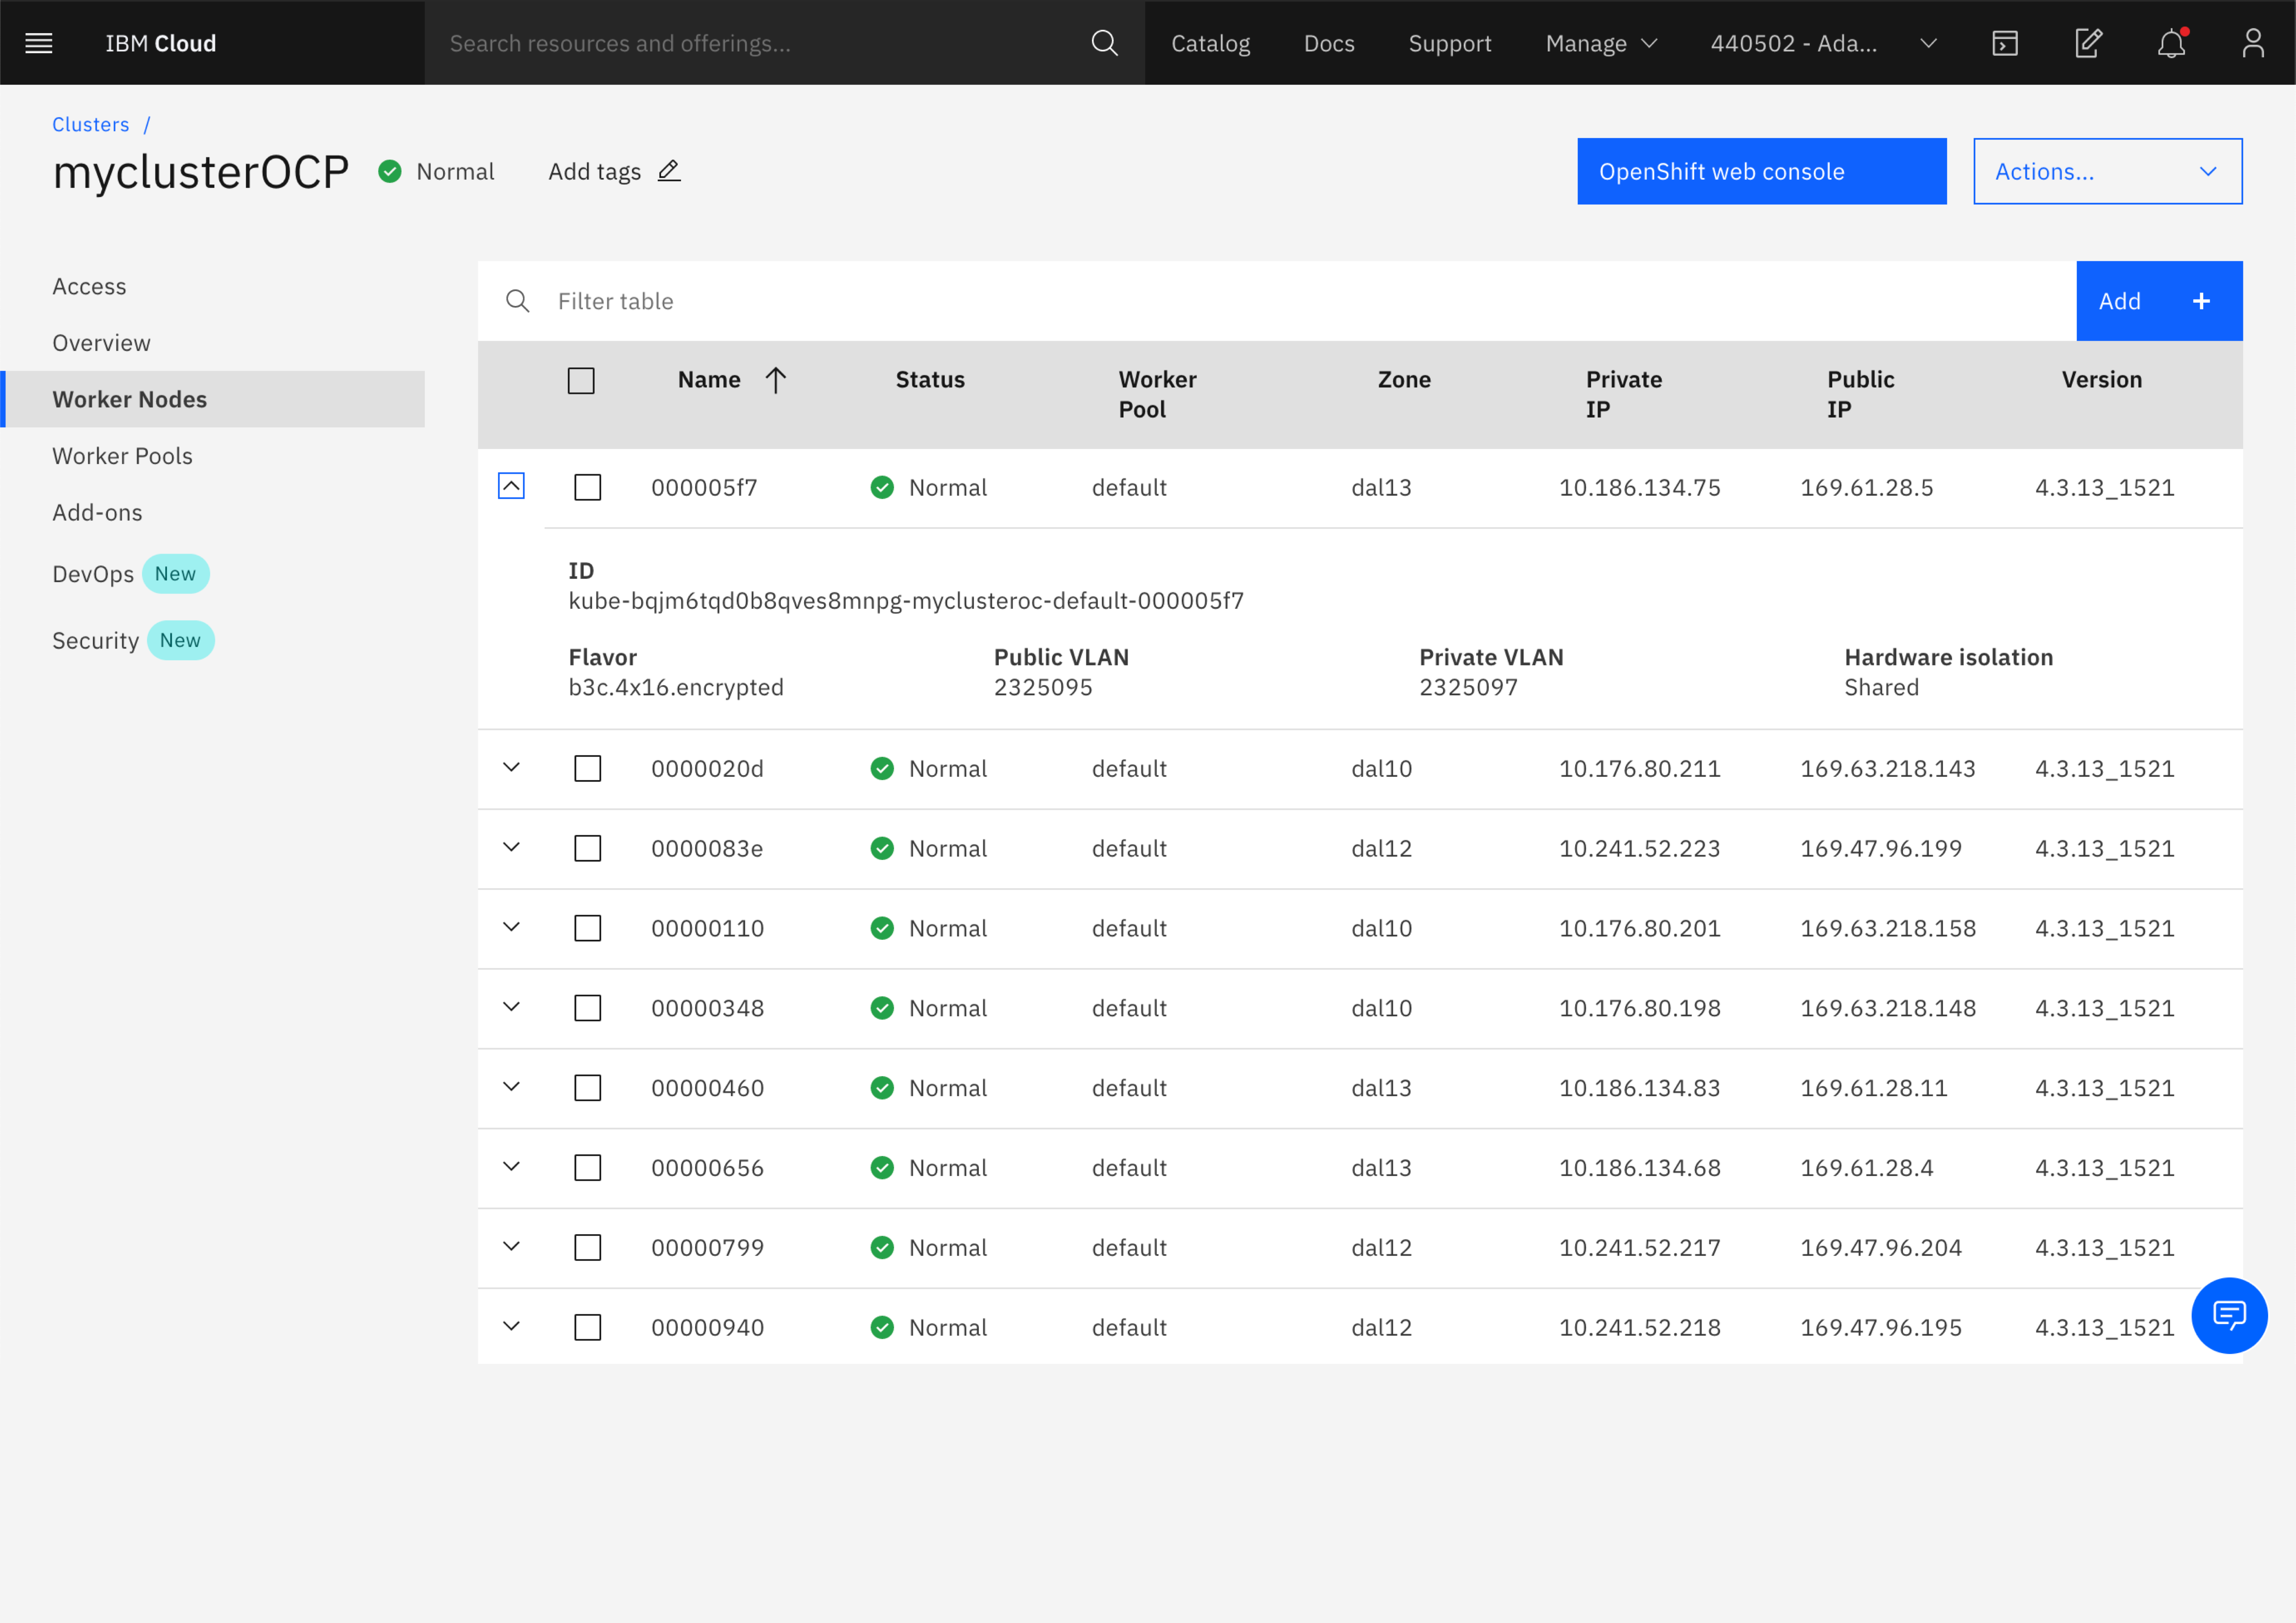
Task: Select checkbox for node 0000083e
Action: [588, 848]
